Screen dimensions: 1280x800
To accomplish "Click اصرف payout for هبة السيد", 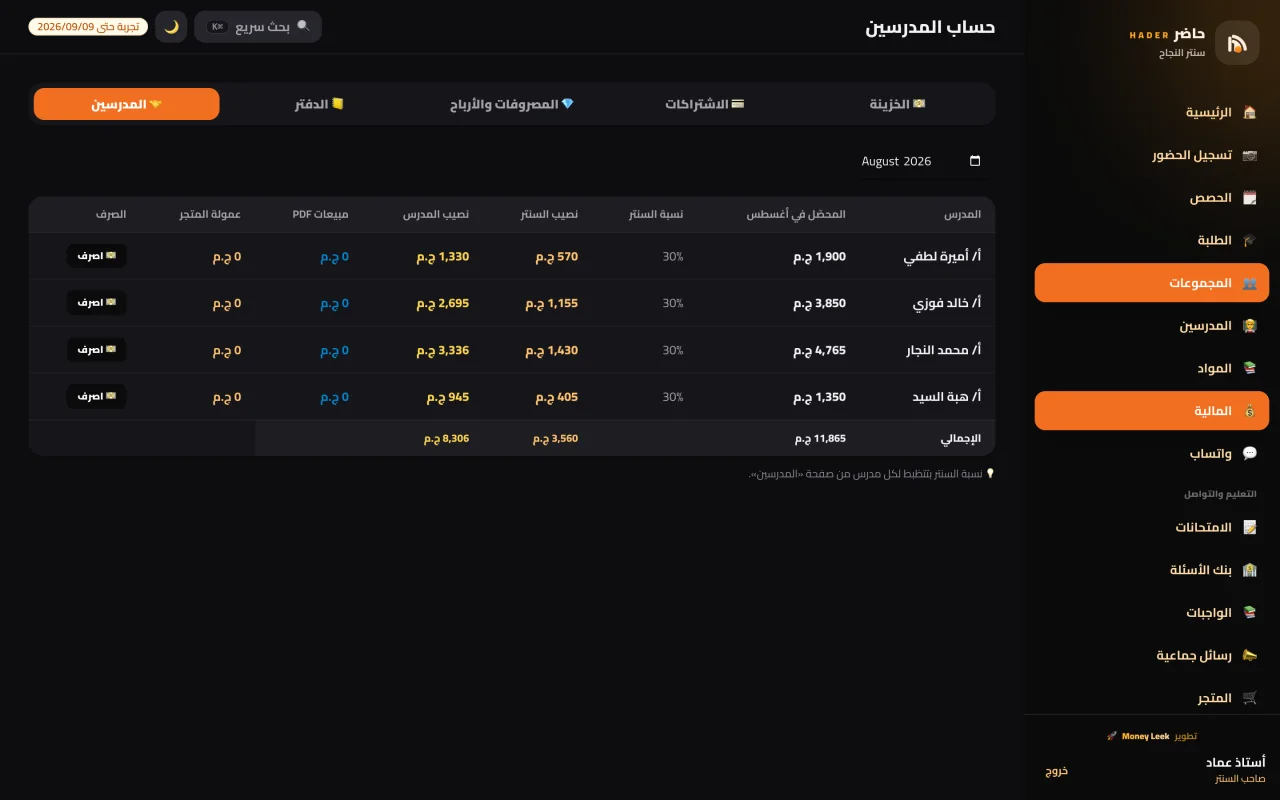I will (x=97, y=397).
